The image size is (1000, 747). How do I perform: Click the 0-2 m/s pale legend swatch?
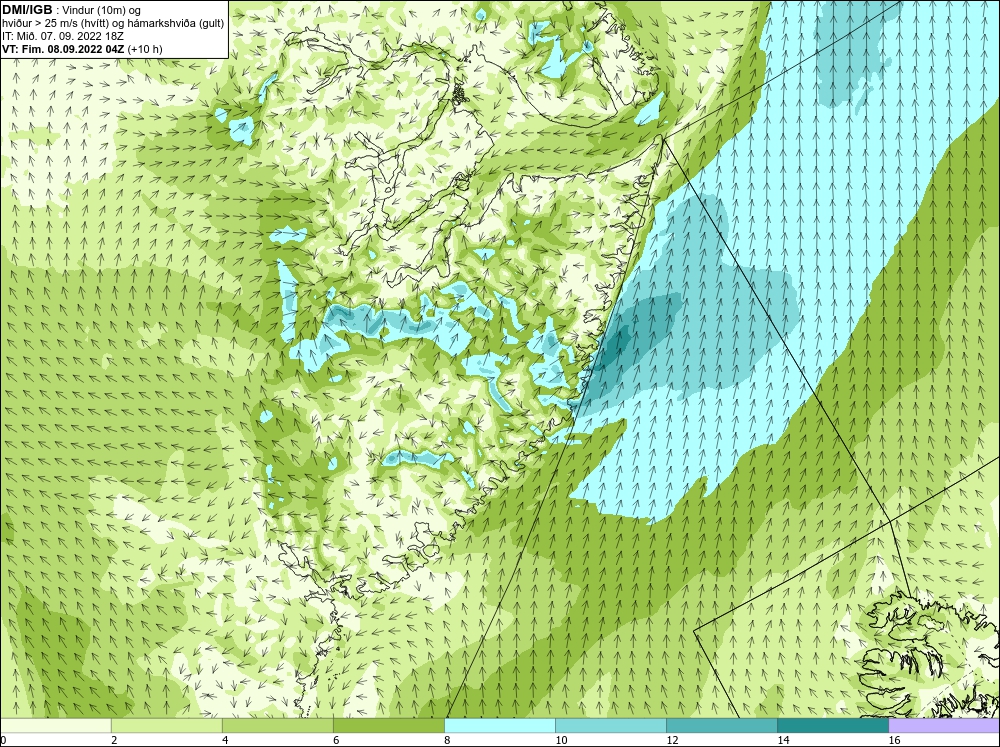55,725
